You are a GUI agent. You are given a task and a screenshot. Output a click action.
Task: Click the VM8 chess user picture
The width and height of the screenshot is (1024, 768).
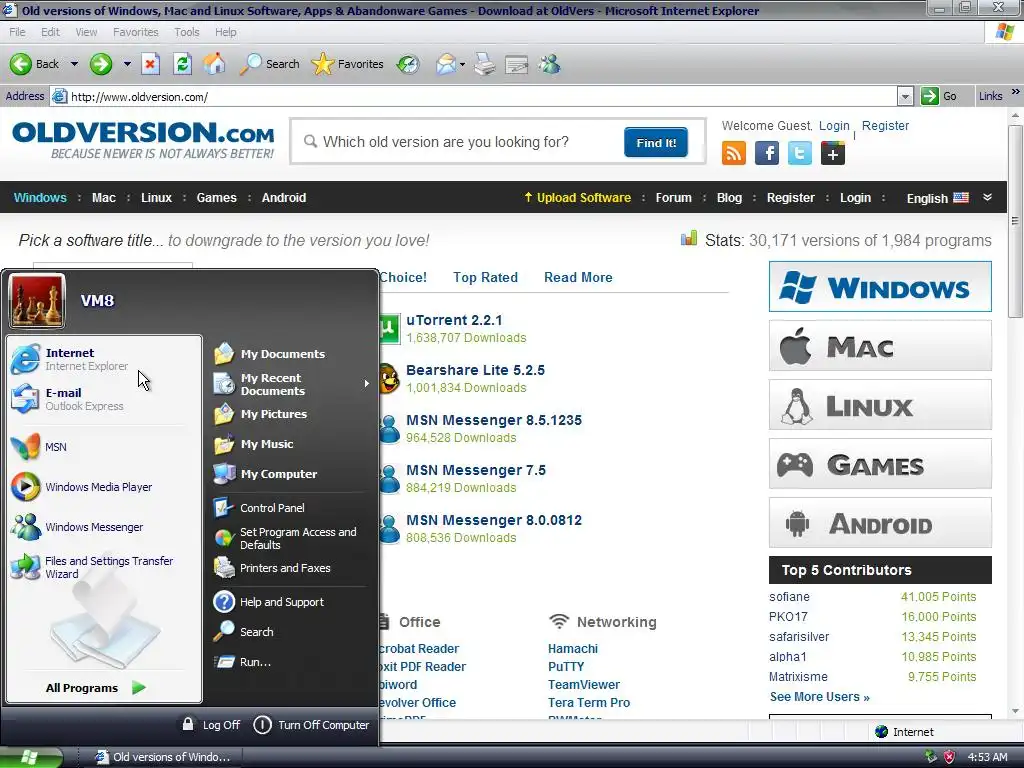(x=37, y=300)
